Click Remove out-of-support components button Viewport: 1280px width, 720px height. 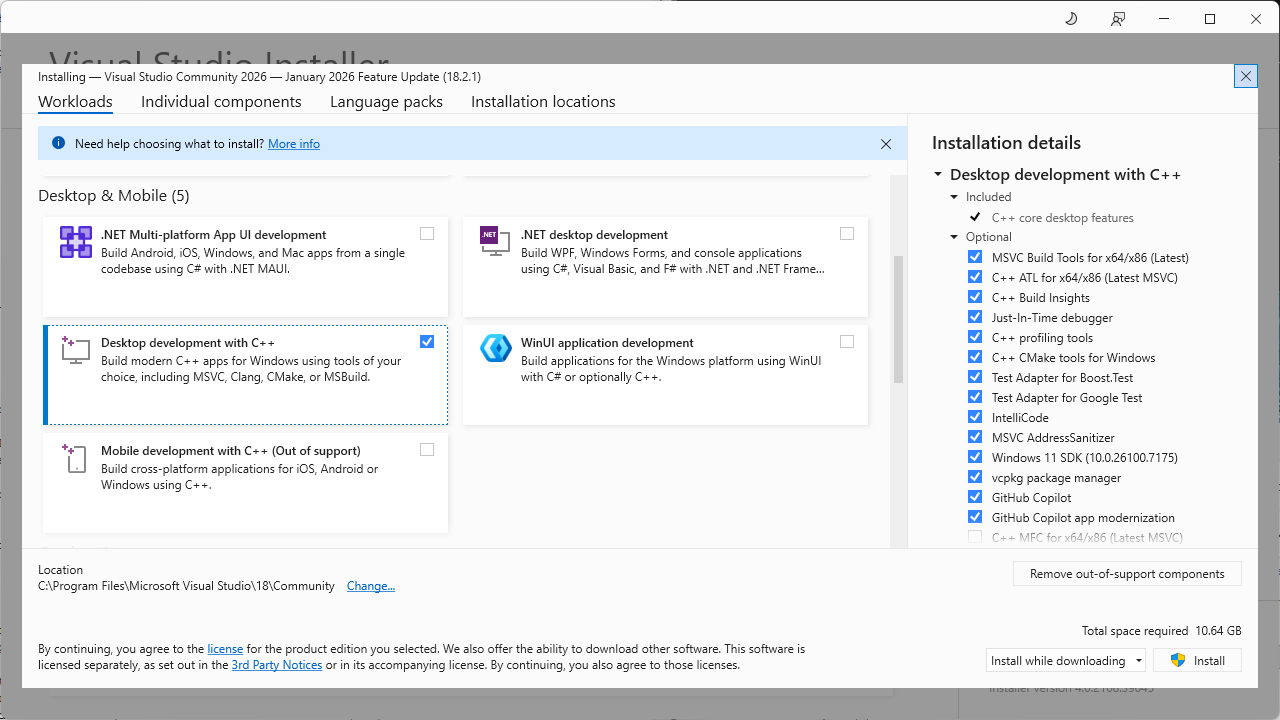(1127, 574)
